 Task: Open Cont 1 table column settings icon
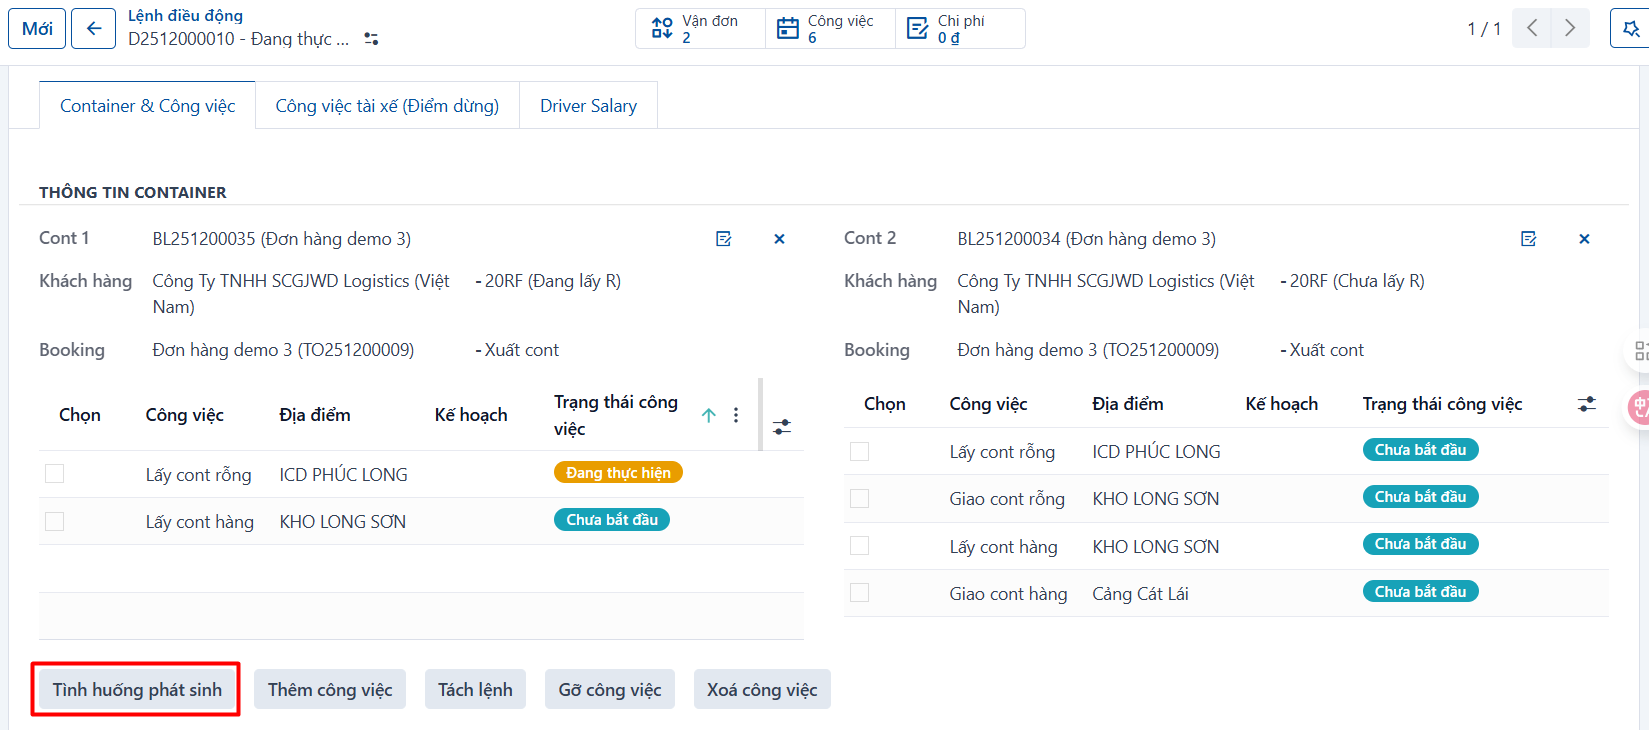click(x=782, y=426)
